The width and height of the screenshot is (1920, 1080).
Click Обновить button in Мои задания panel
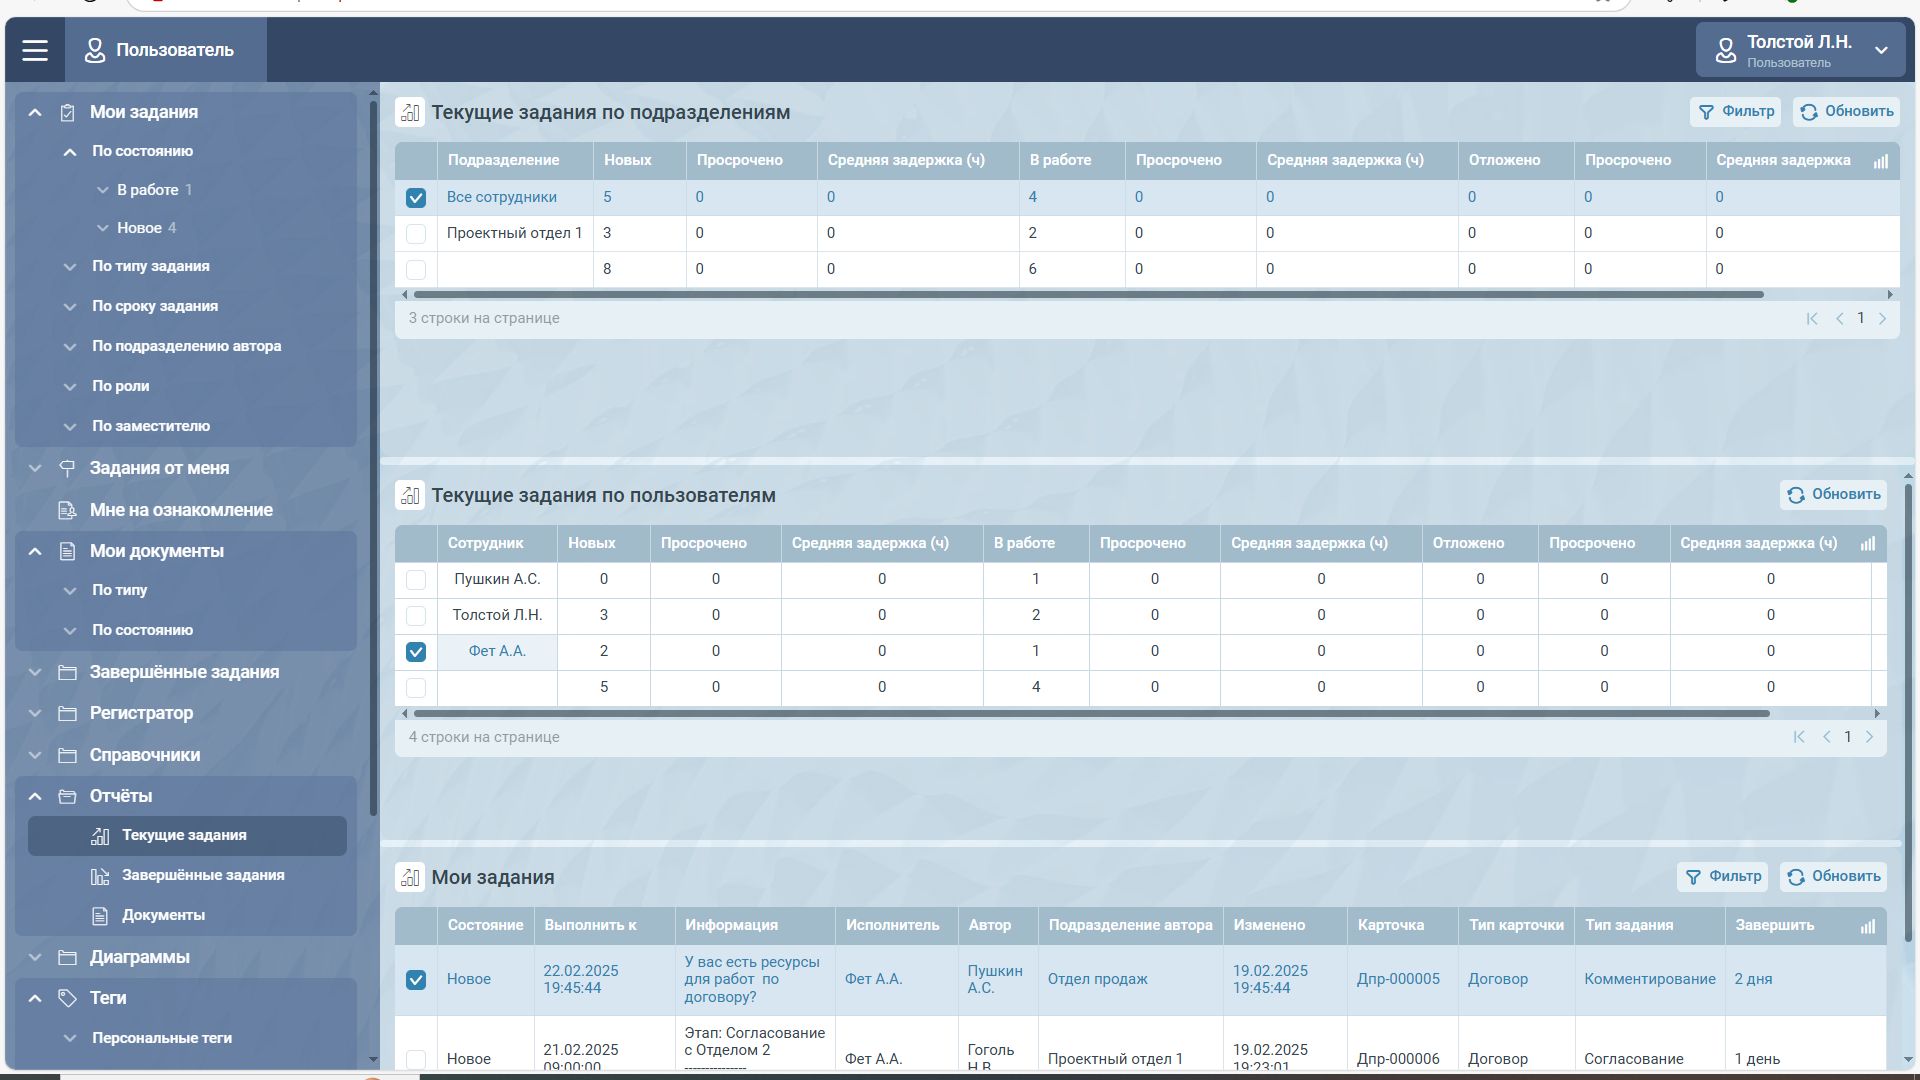click(1833, 877)
